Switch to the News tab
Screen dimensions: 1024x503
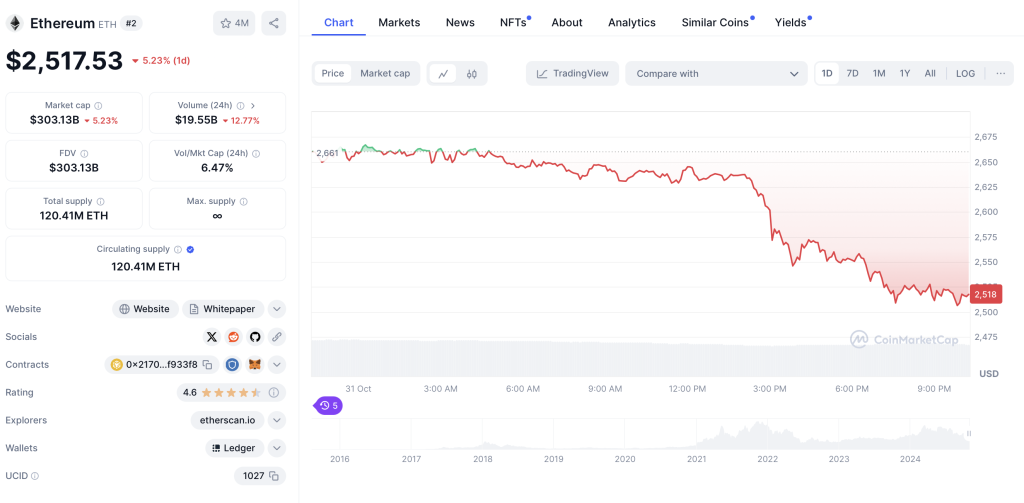click(460, 22)
